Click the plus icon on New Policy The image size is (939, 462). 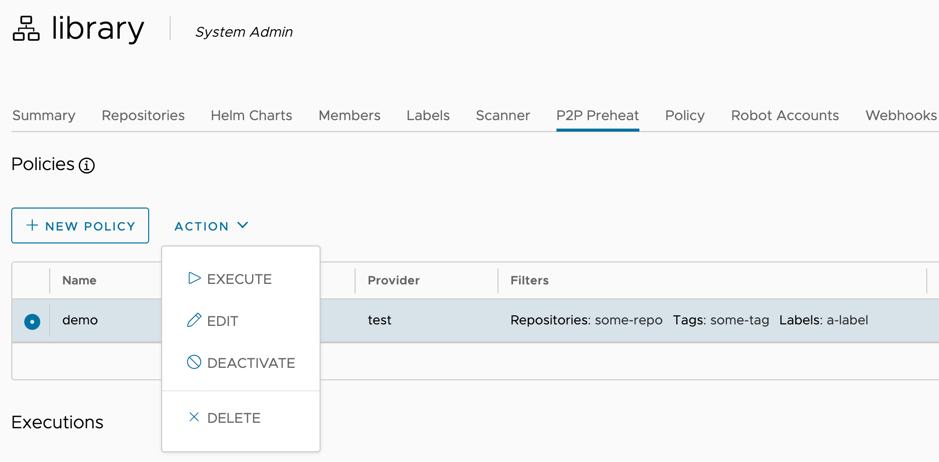pos(32,226)
